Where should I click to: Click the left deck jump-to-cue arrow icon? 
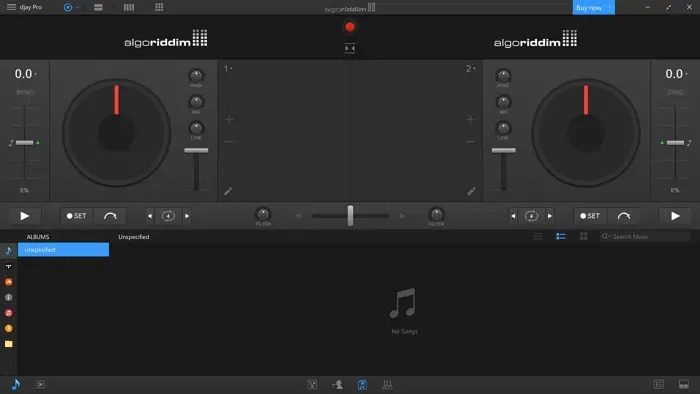coord(110,216)
